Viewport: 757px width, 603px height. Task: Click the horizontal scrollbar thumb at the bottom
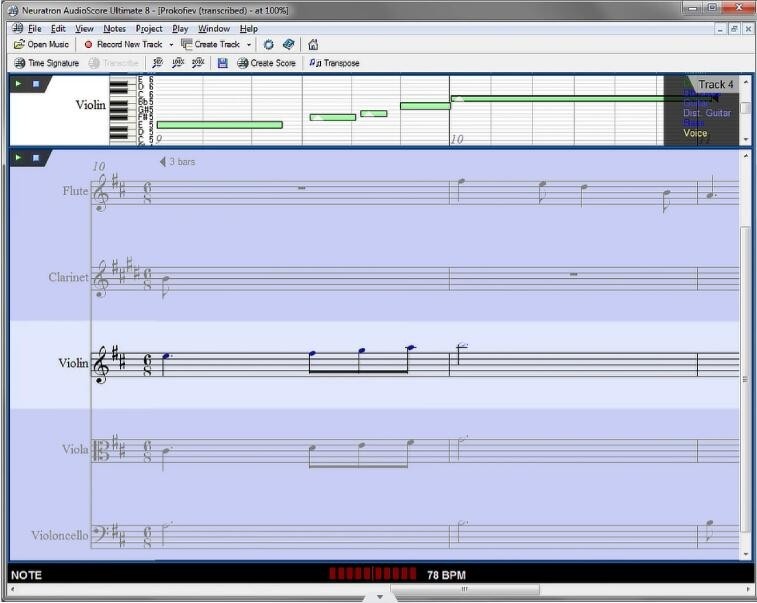coord(464,589)
